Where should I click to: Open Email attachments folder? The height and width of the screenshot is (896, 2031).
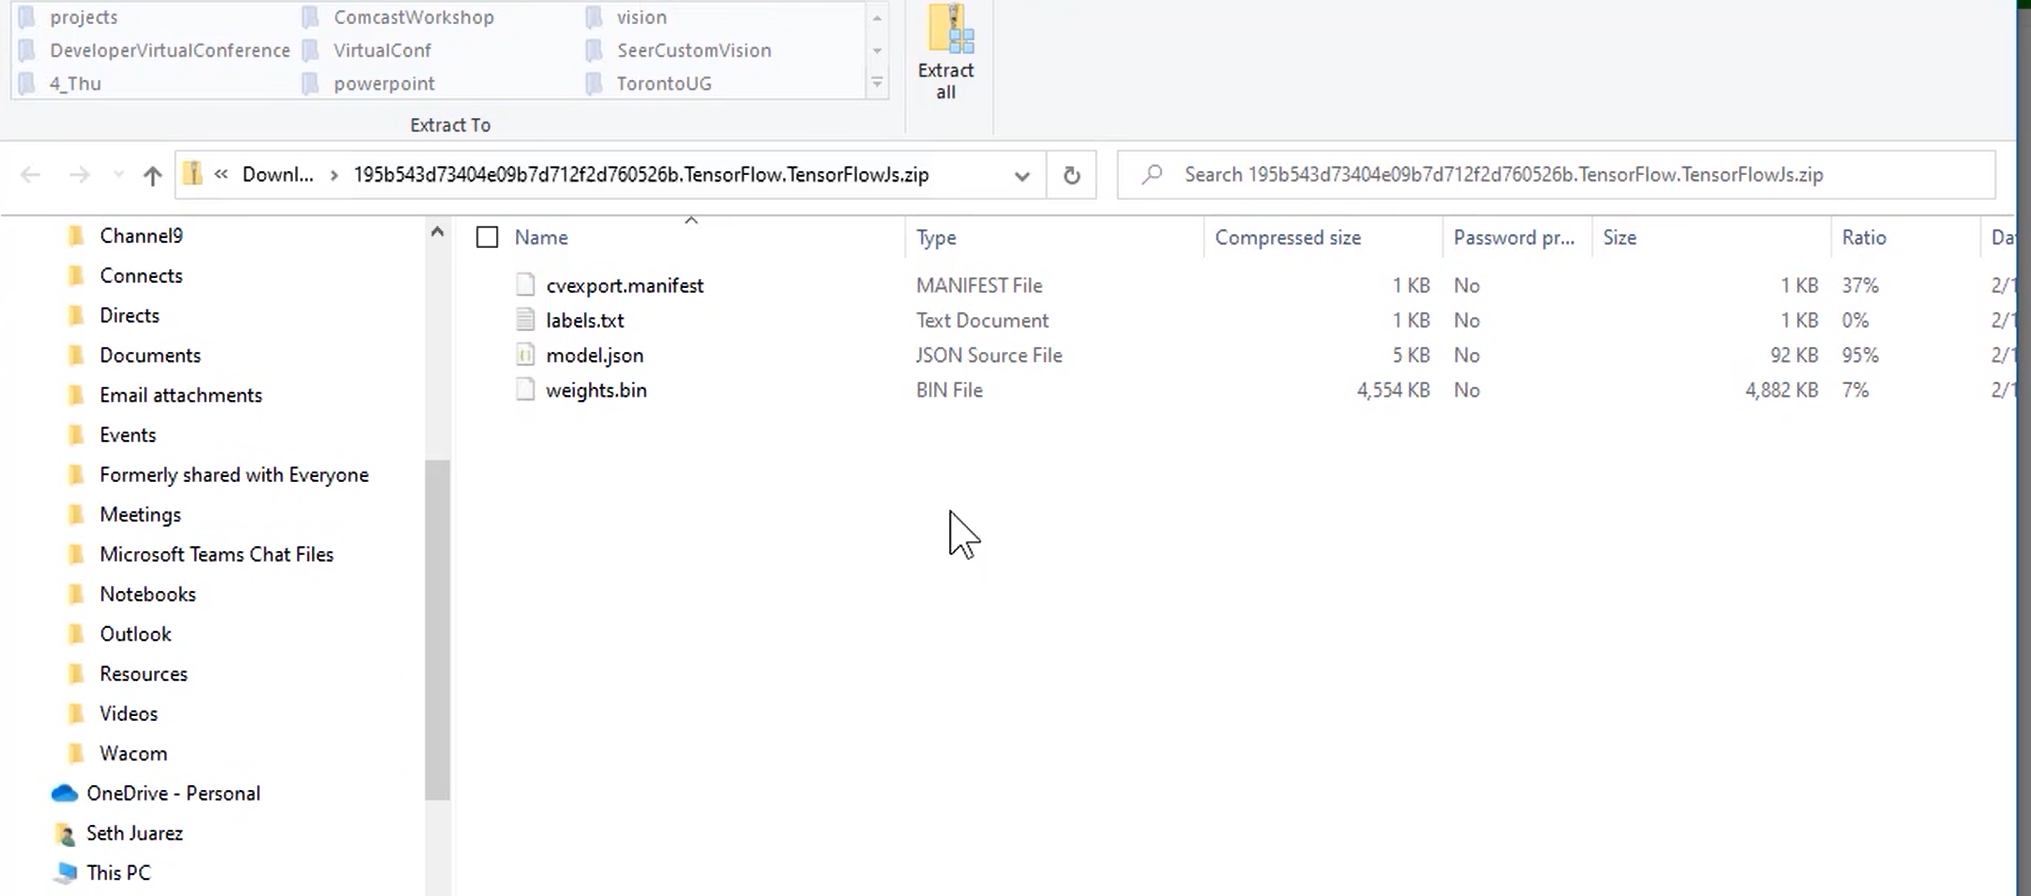(180, 395)
